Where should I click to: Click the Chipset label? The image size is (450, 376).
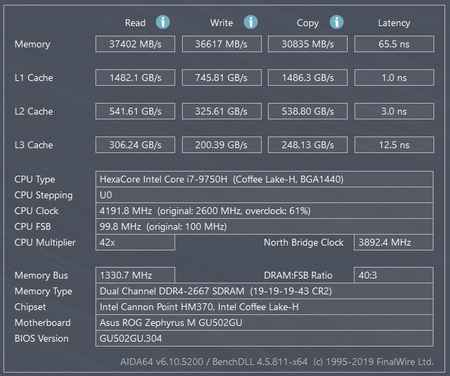click(x=30, y=307)
